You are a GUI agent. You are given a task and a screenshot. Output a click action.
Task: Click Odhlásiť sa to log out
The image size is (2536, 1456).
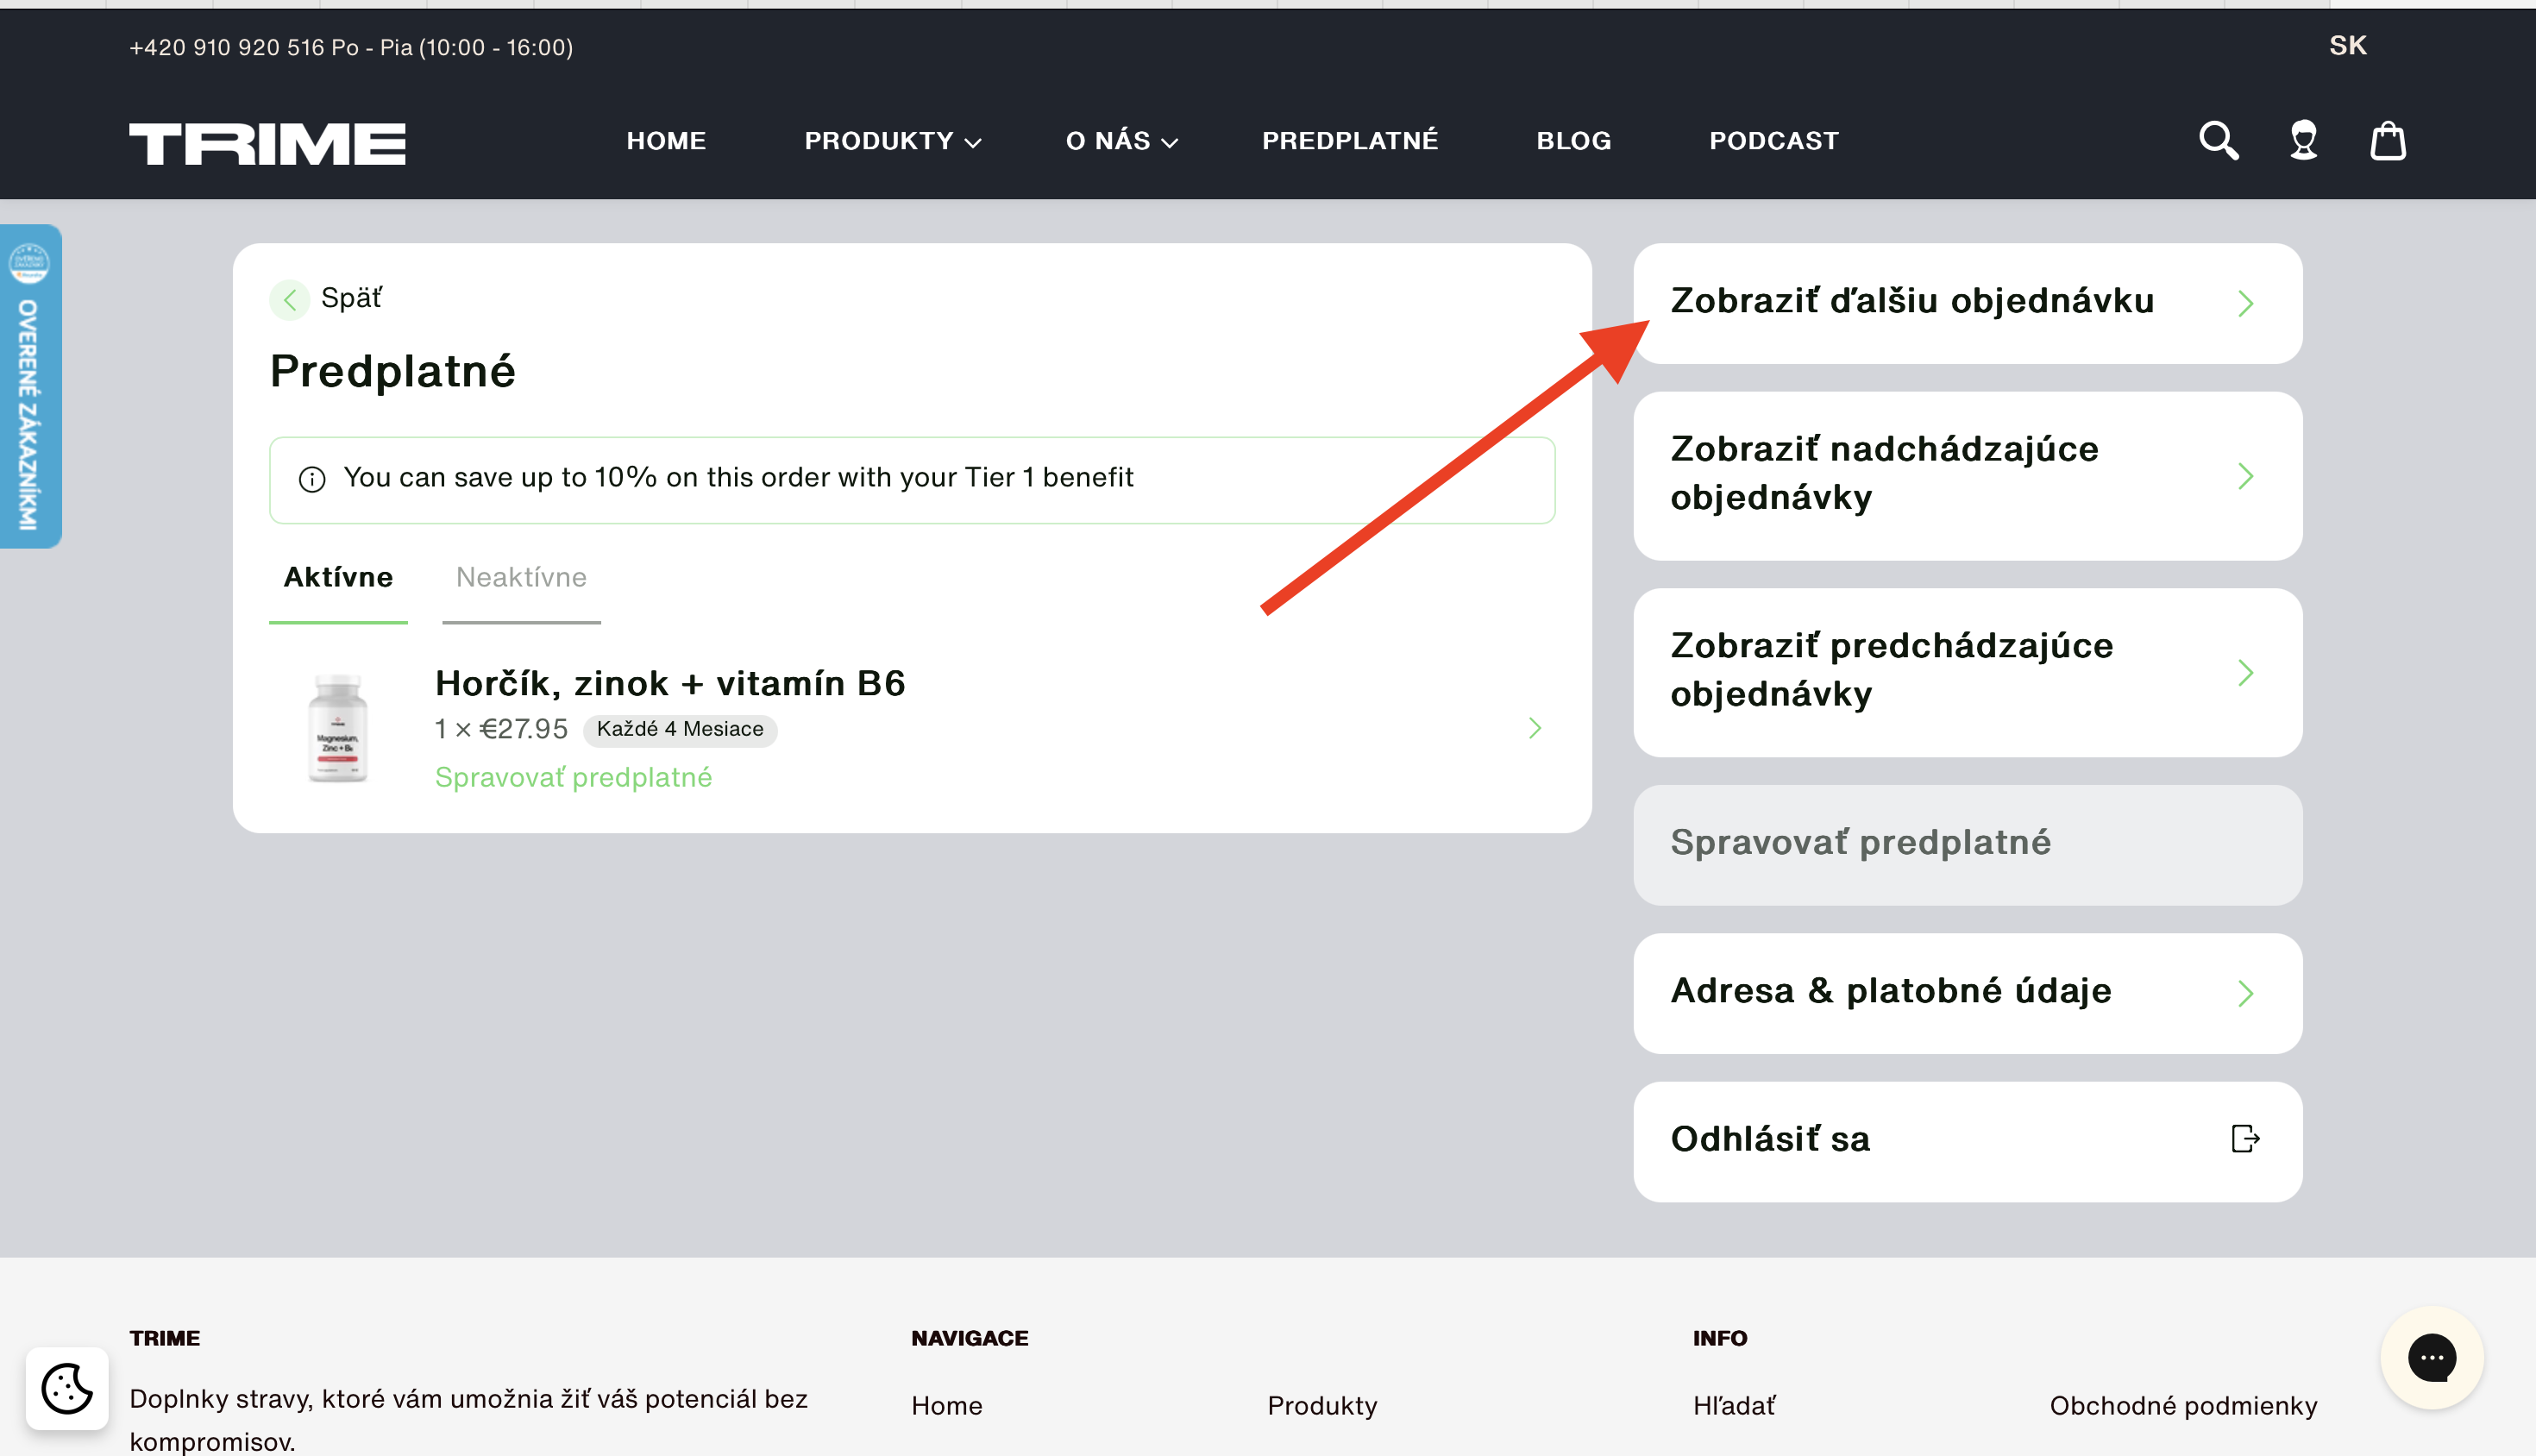(1967, 1142)
